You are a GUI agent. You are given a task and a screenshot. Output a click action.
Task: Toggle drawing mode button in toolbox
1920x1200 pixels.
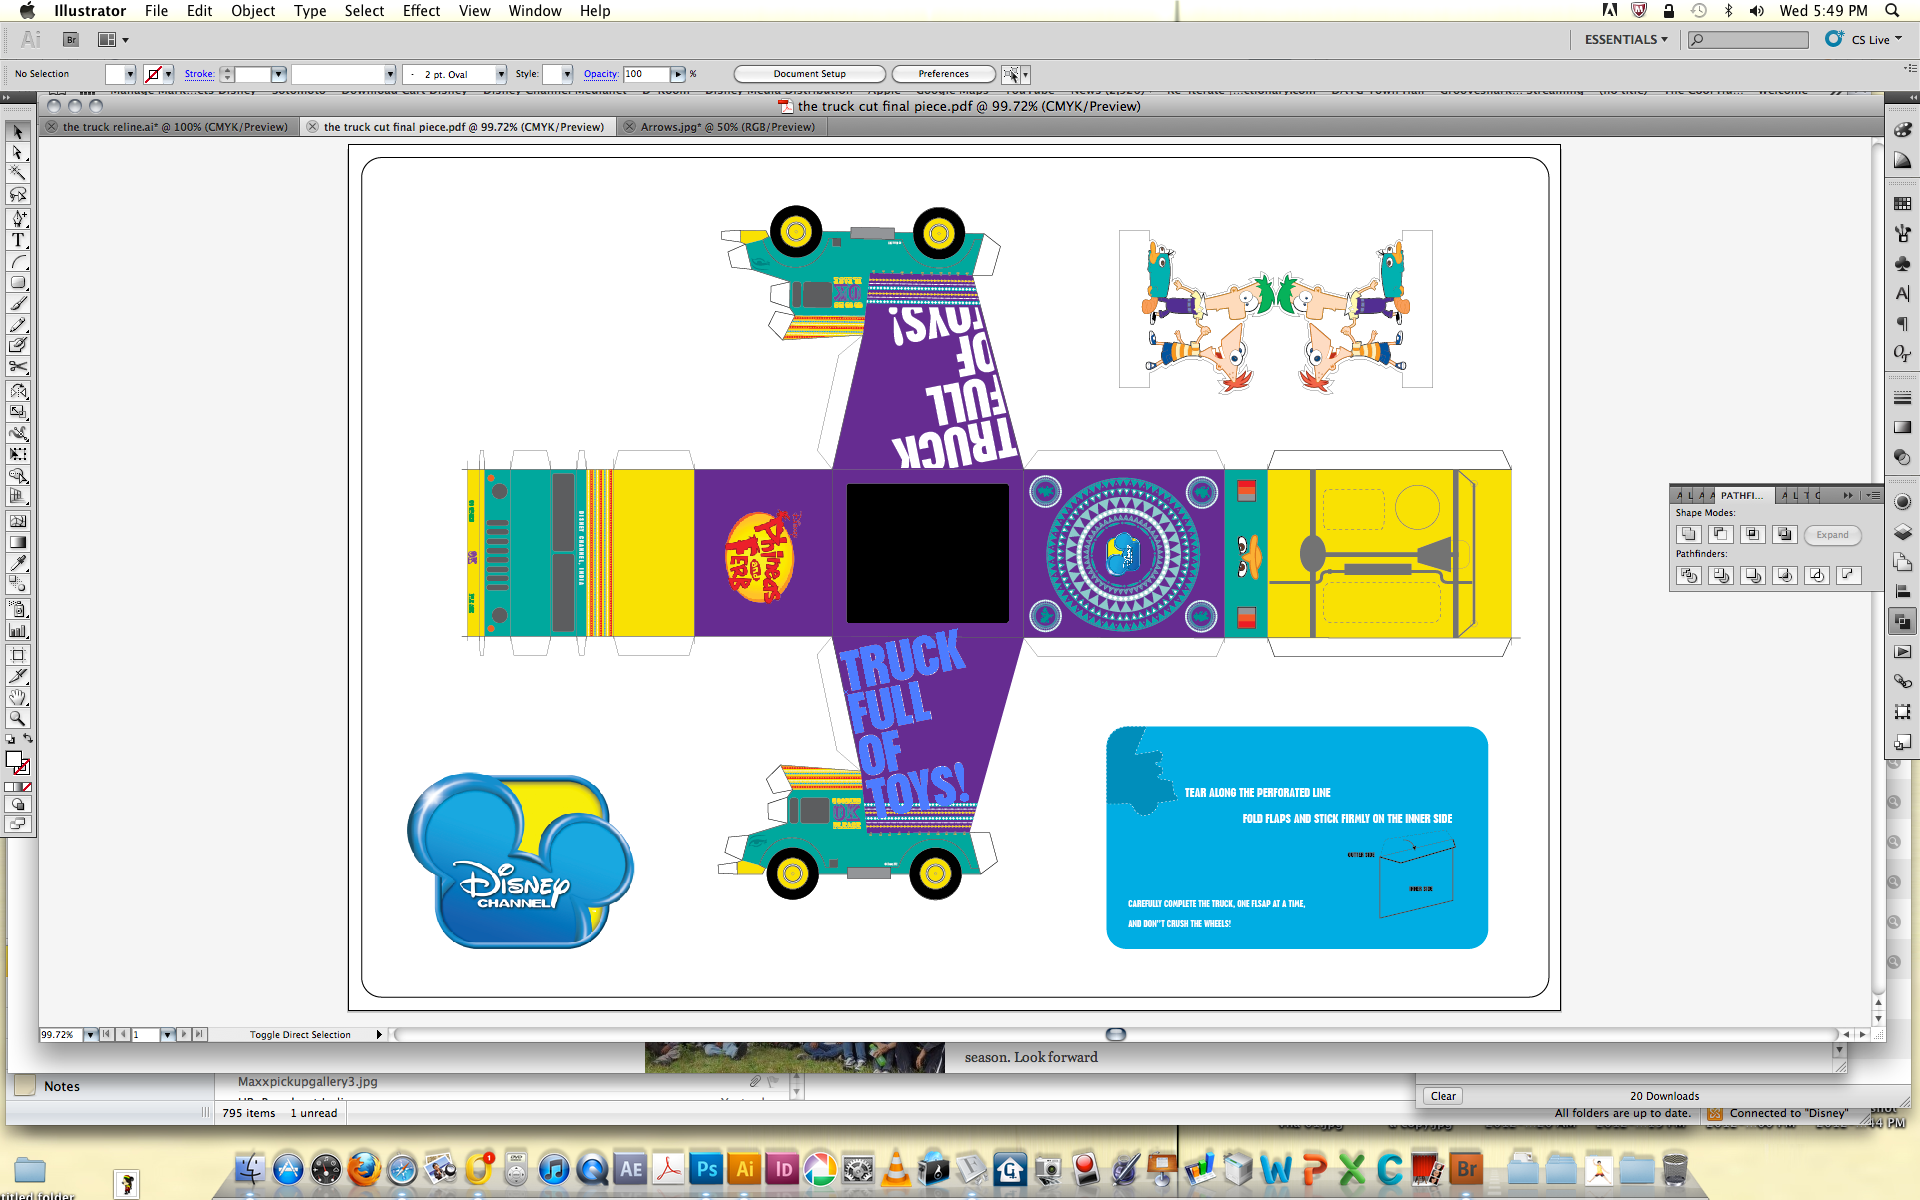(17, 805)
